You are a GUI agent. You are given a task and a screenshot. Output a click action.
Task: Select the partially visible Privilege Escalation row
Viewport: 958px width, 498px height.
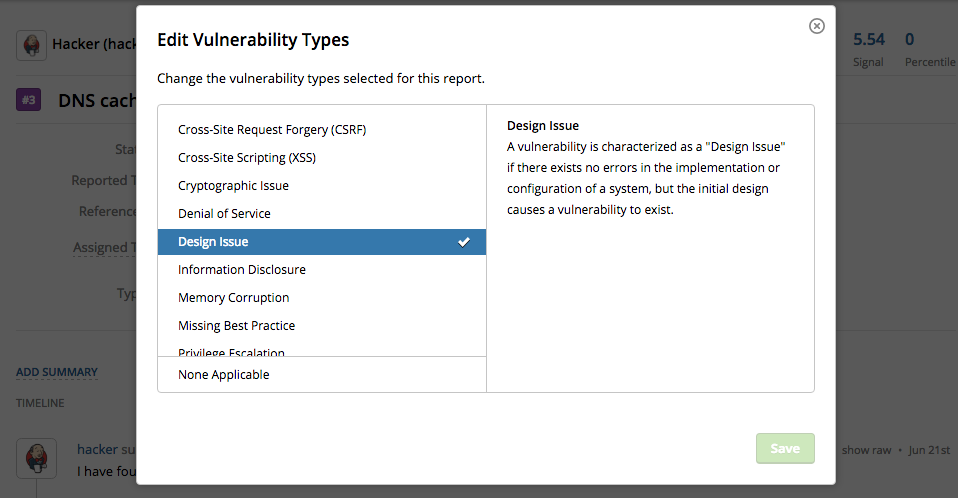[322, 351]
